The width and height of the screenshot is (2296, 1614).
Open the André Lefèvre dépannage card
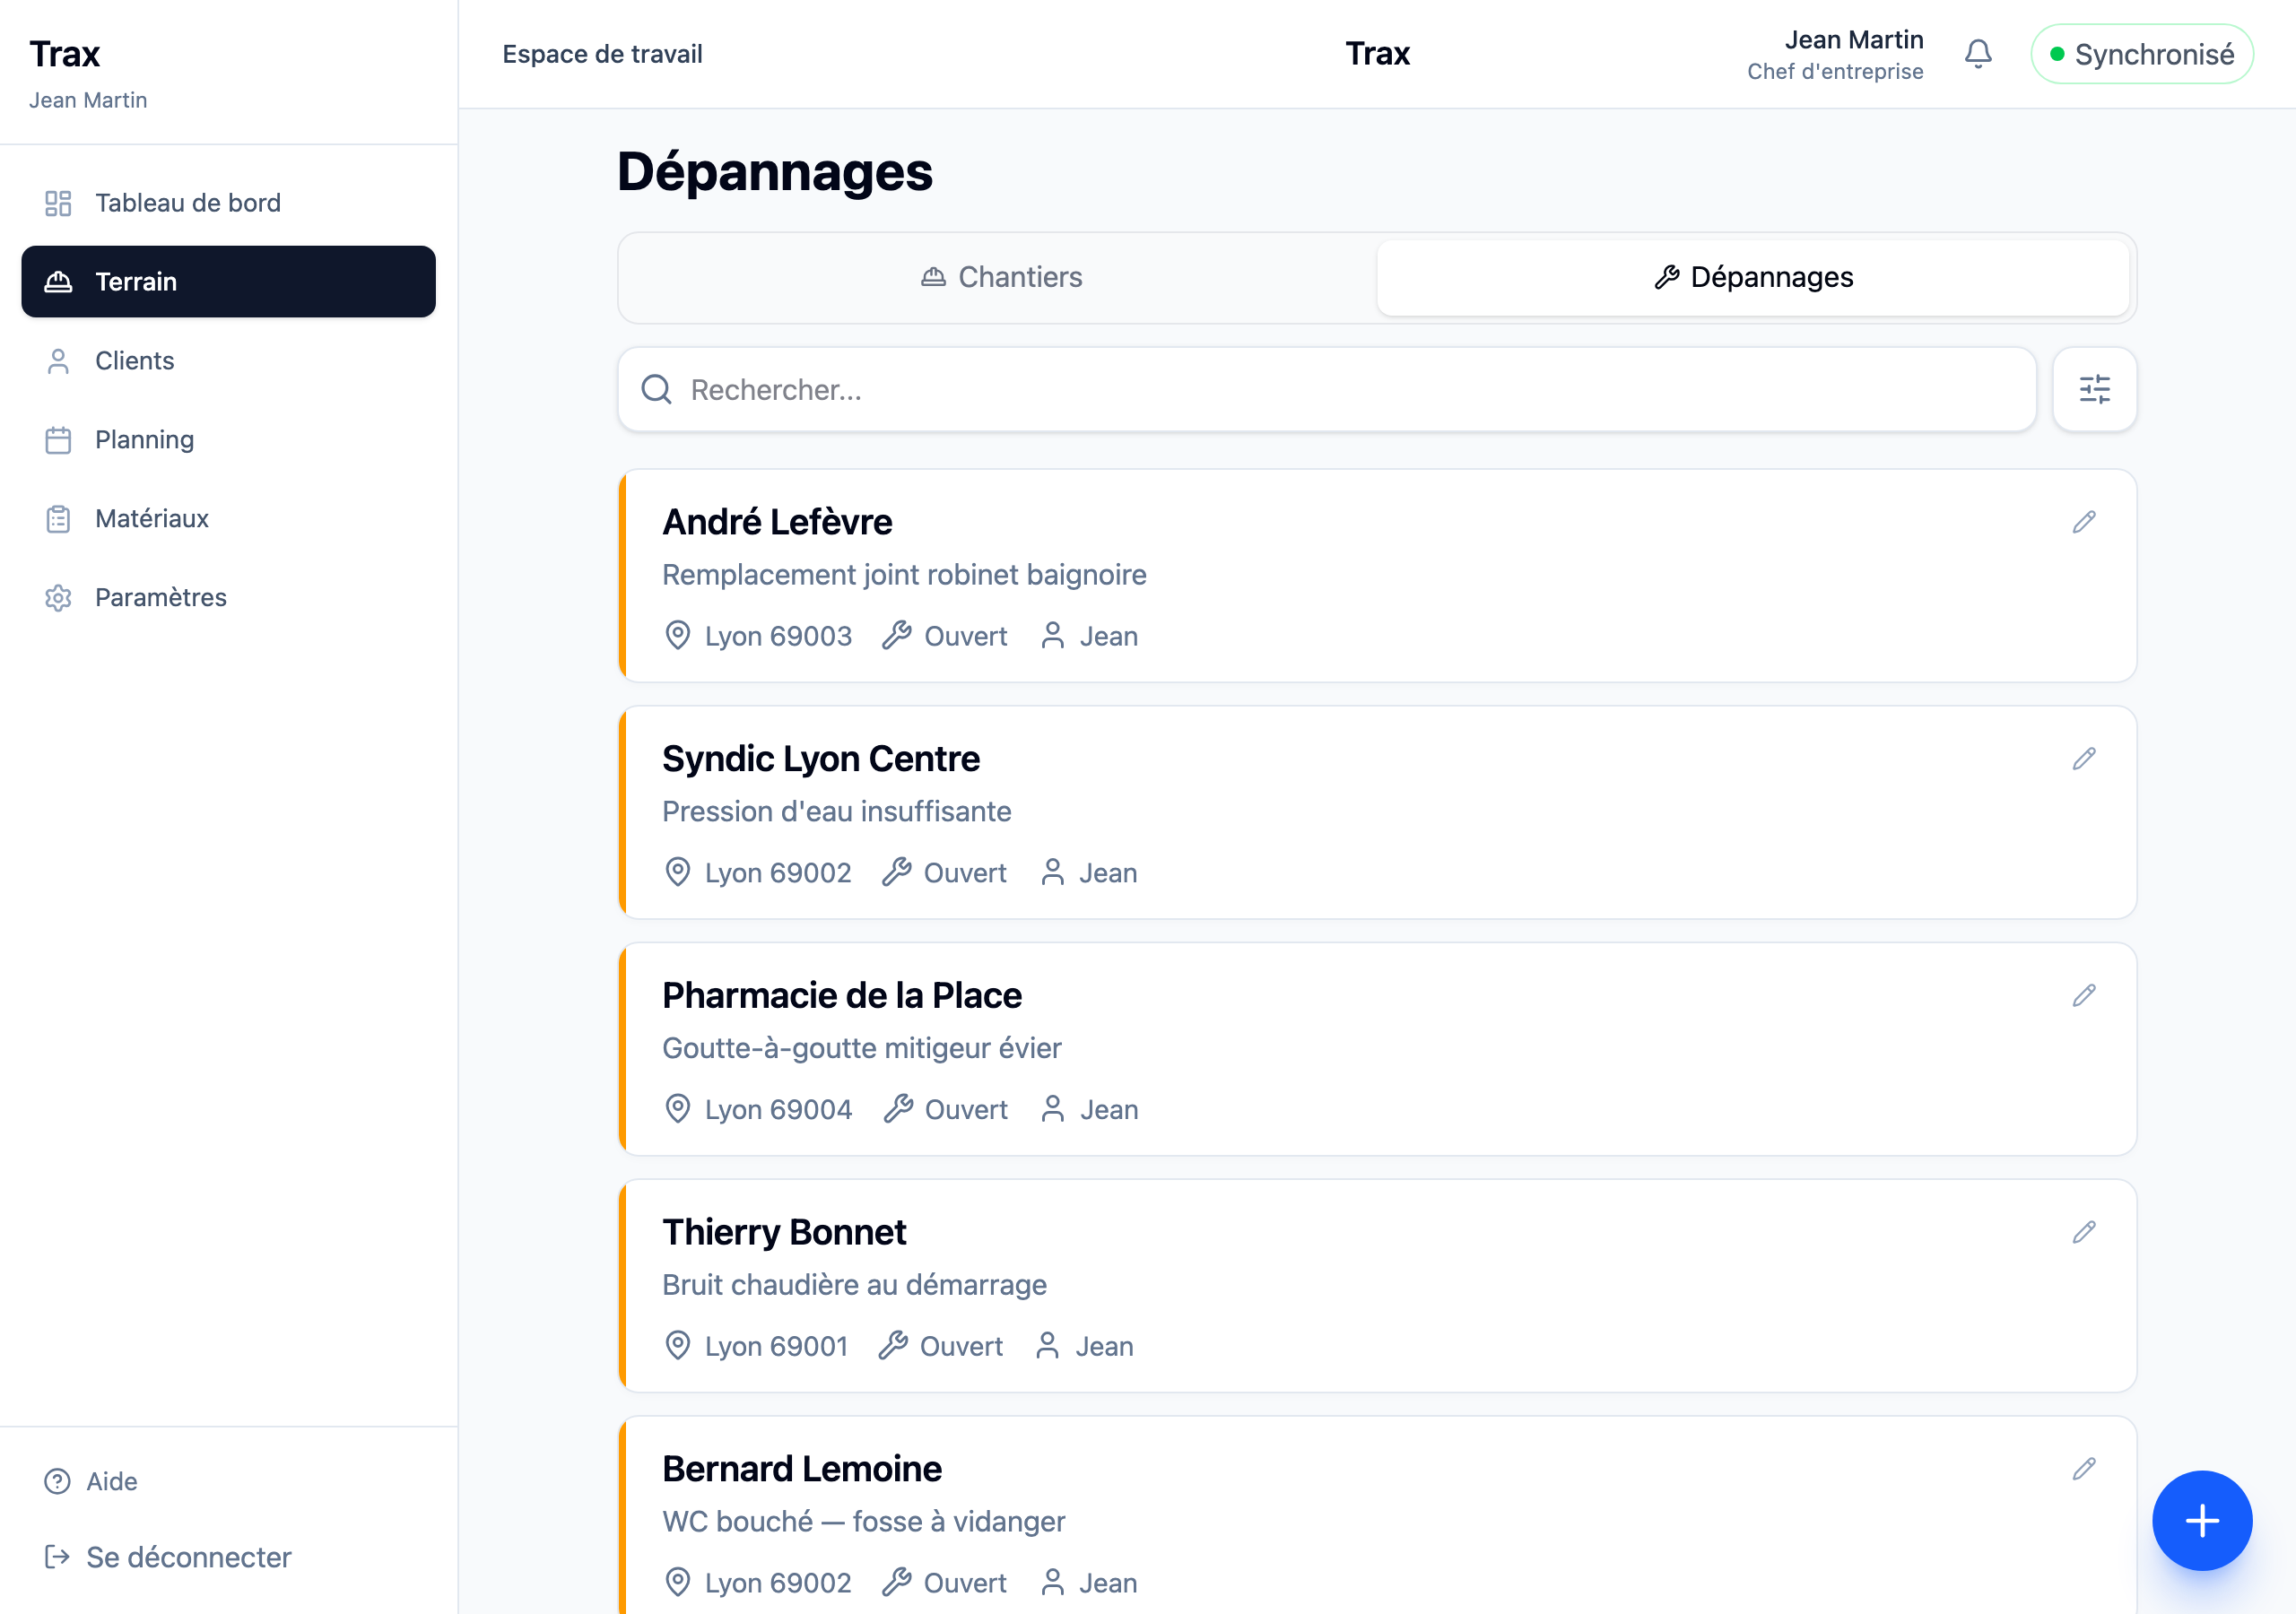pyautogui.click(x=1377, y=576)
